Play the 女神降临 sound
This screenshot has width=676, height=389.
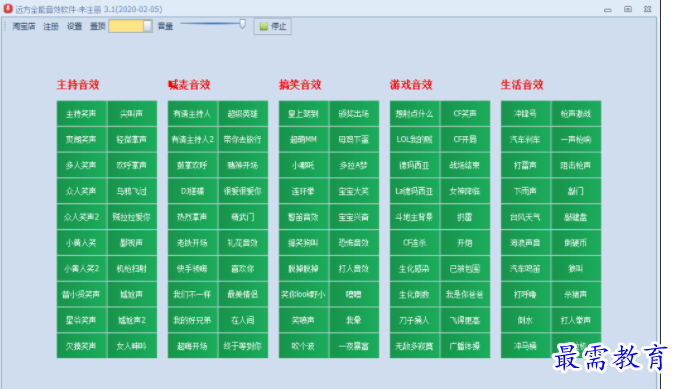click(x=465, y=191)
